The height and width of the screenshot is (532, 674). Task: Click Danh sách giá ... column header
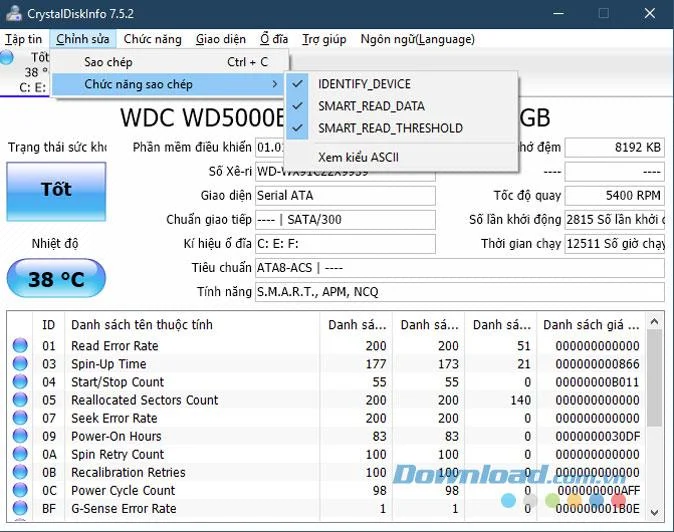[x=591, y=324]
